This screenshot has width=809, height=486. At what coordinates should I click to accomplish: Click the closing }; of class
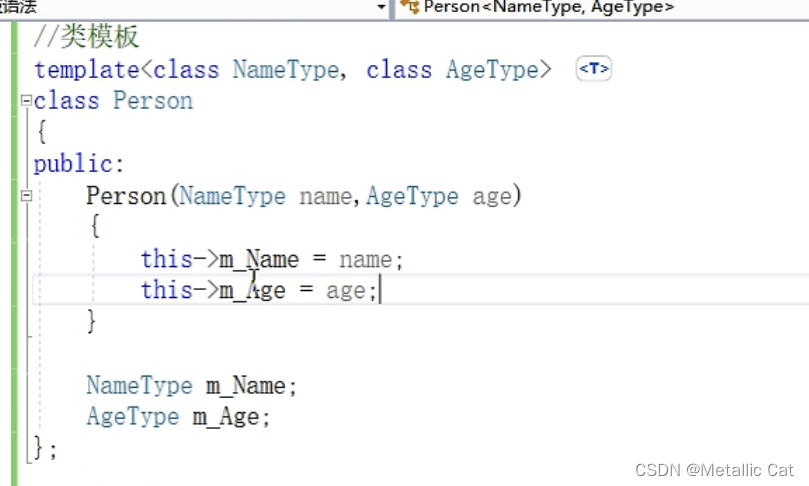(x=45, y=448)
